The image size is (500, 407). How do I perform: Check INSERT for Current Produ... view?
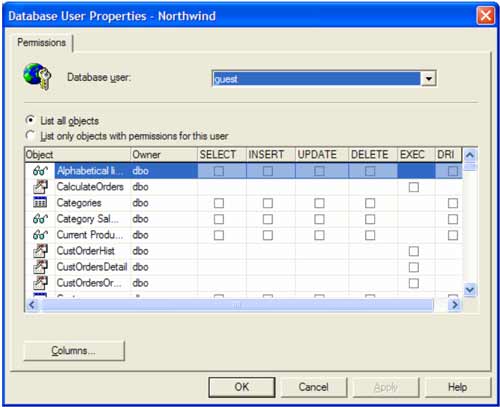268,235
